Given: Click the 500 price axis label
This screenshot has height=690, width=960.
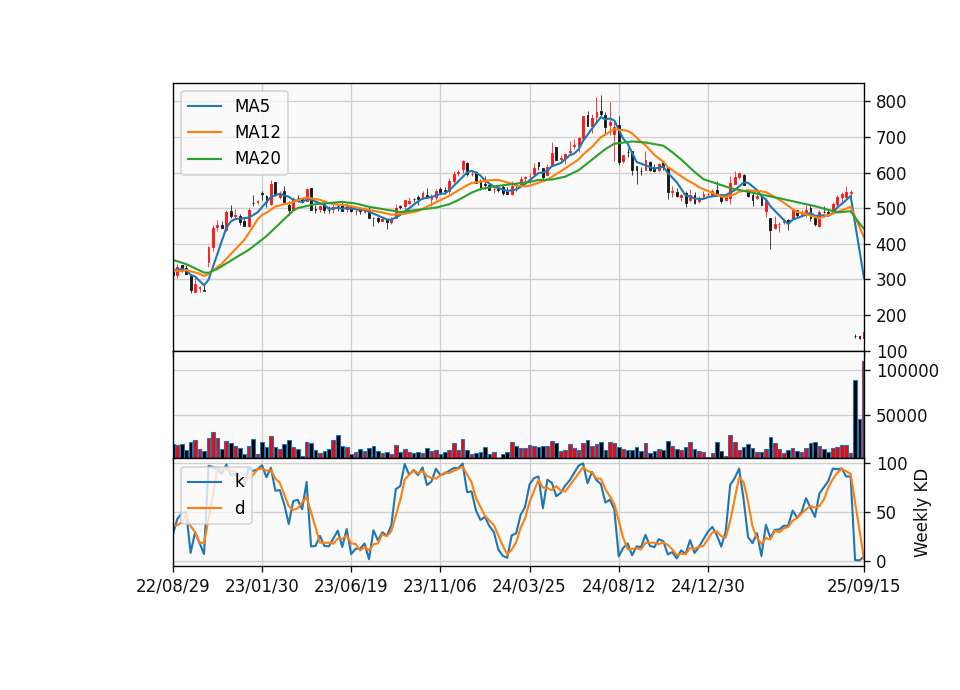Looking at the screenshot, I should point(891,209).
